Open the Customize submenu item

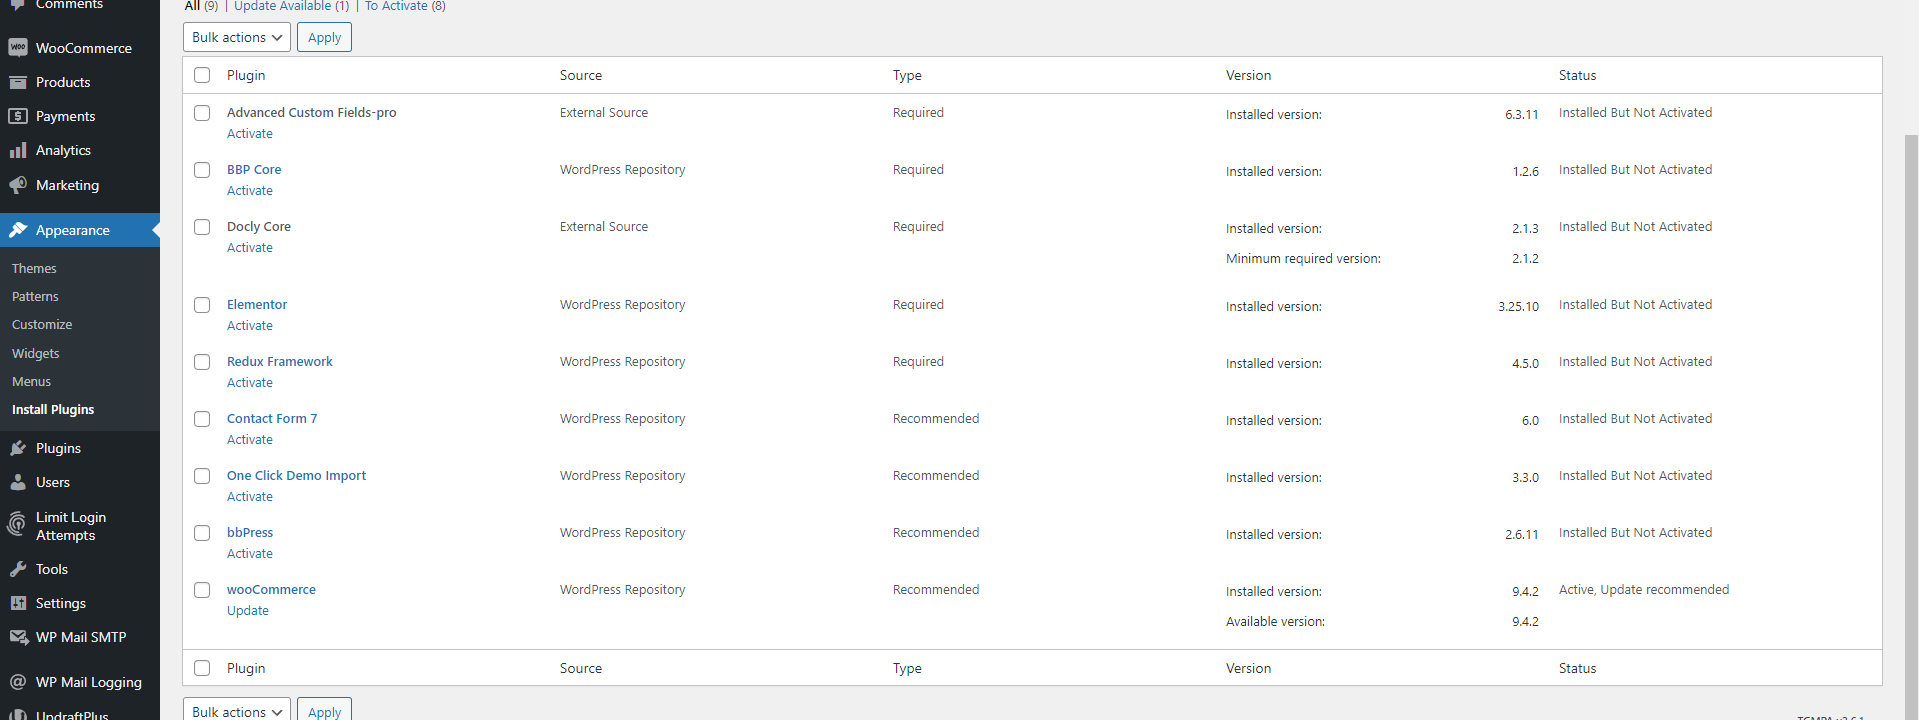[x=42, y=324]
